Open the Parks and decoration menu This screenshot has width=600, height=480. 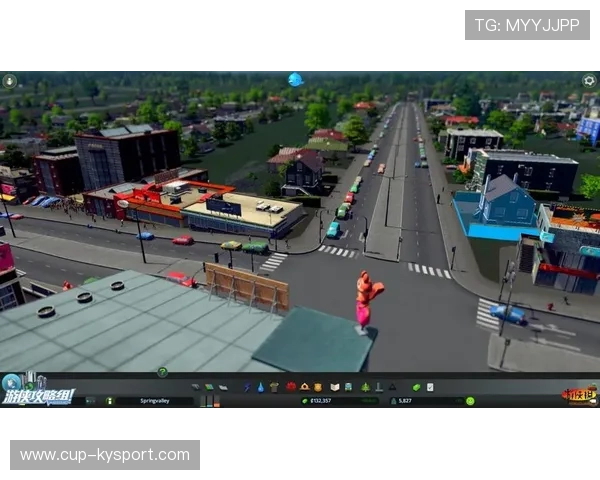pyautogui.click(x=365, y=387)
